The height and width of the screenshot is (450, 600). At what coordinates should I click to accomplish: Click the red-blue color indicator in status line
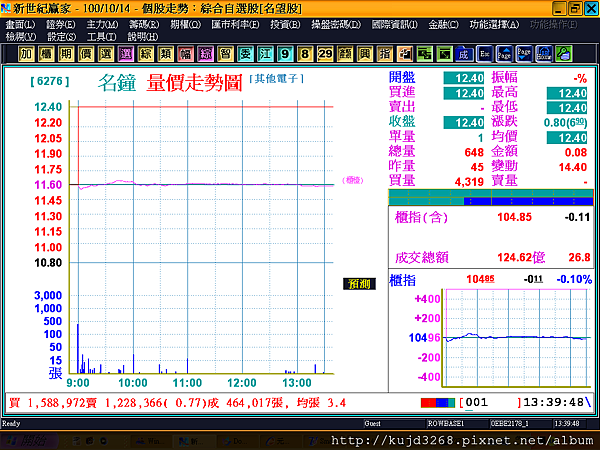tap(438, 403)
